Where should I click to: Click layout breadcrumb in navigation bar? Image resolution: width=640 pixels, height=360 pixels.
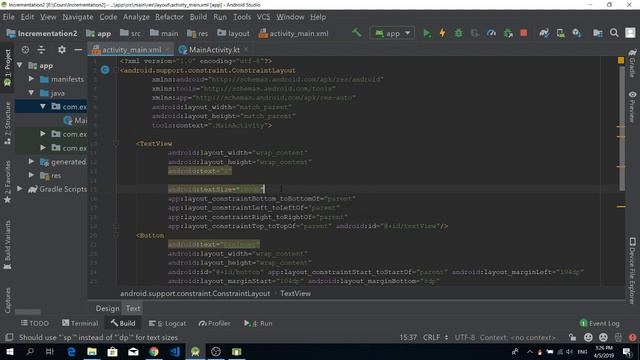click(233, 33)
